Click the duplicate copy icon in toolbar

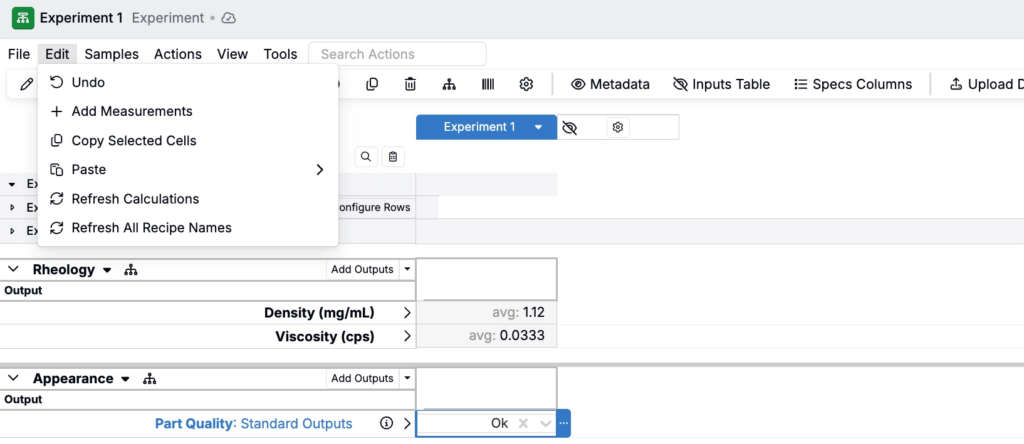[372, 85]
